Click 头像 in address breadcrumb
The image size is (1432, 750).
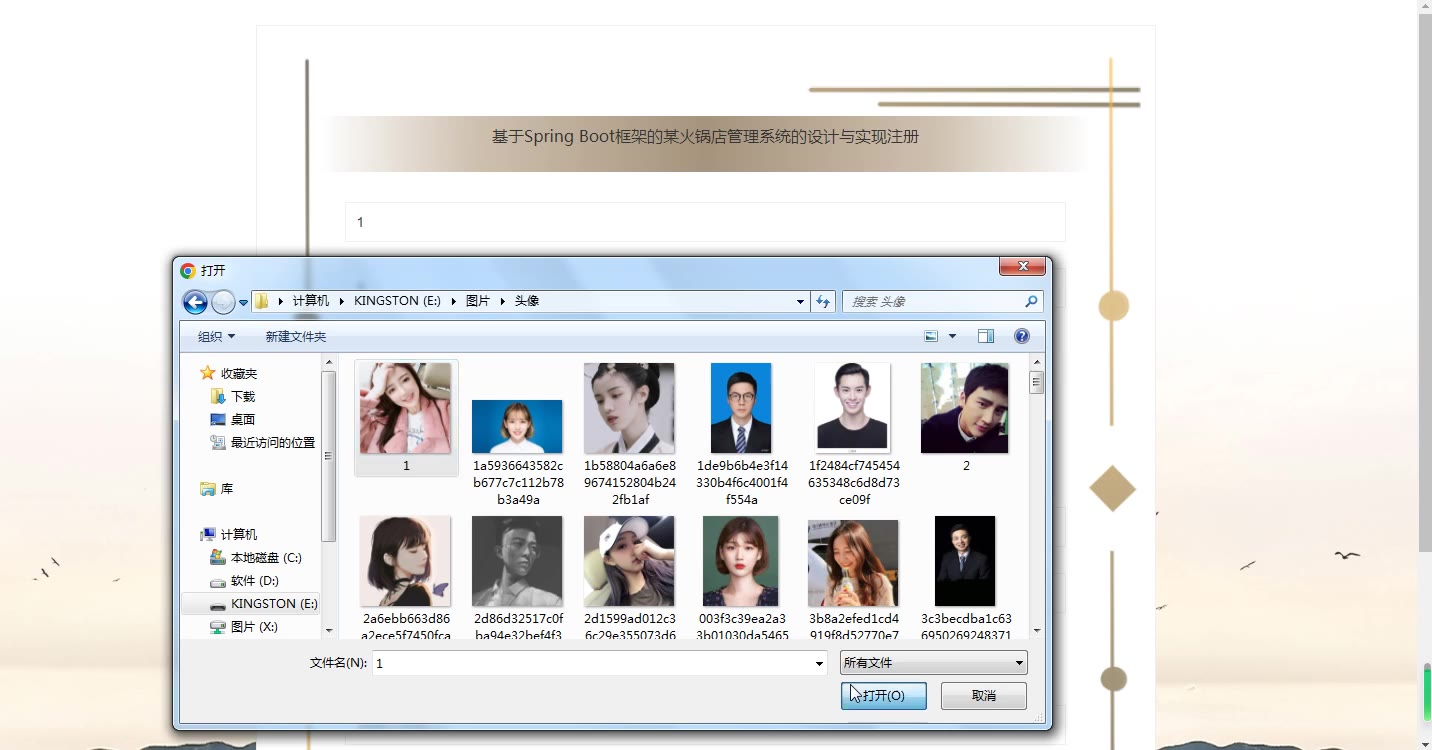pos(527,301)
